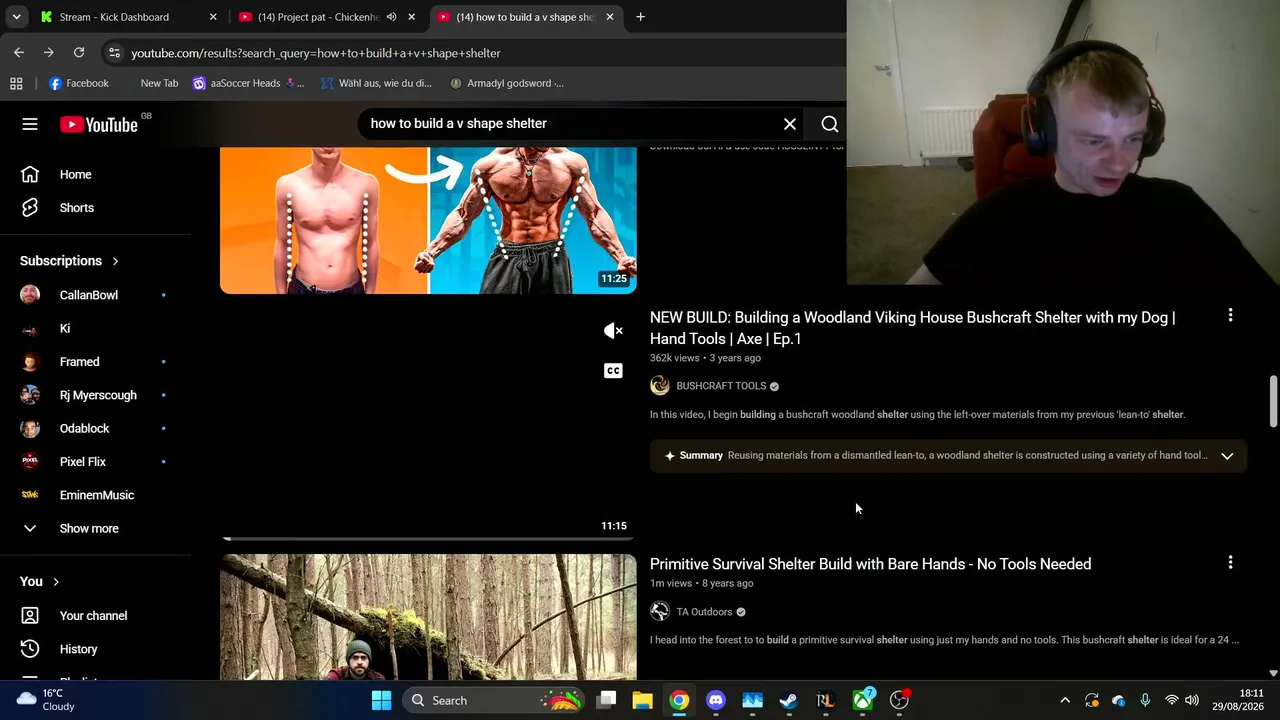Go to the YouTube logo homepage
Image resolution: width=1280 pixels, height=720 pixels.
click(x=98, y=124)
